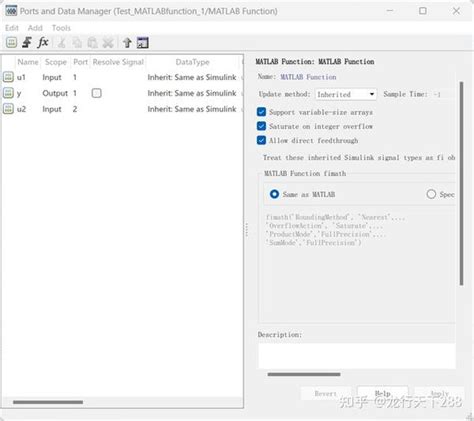Click the Model Explorer toolbar icon
This screenshot has width=474, height=421.
pyautogui.click(x=143, y=43)
